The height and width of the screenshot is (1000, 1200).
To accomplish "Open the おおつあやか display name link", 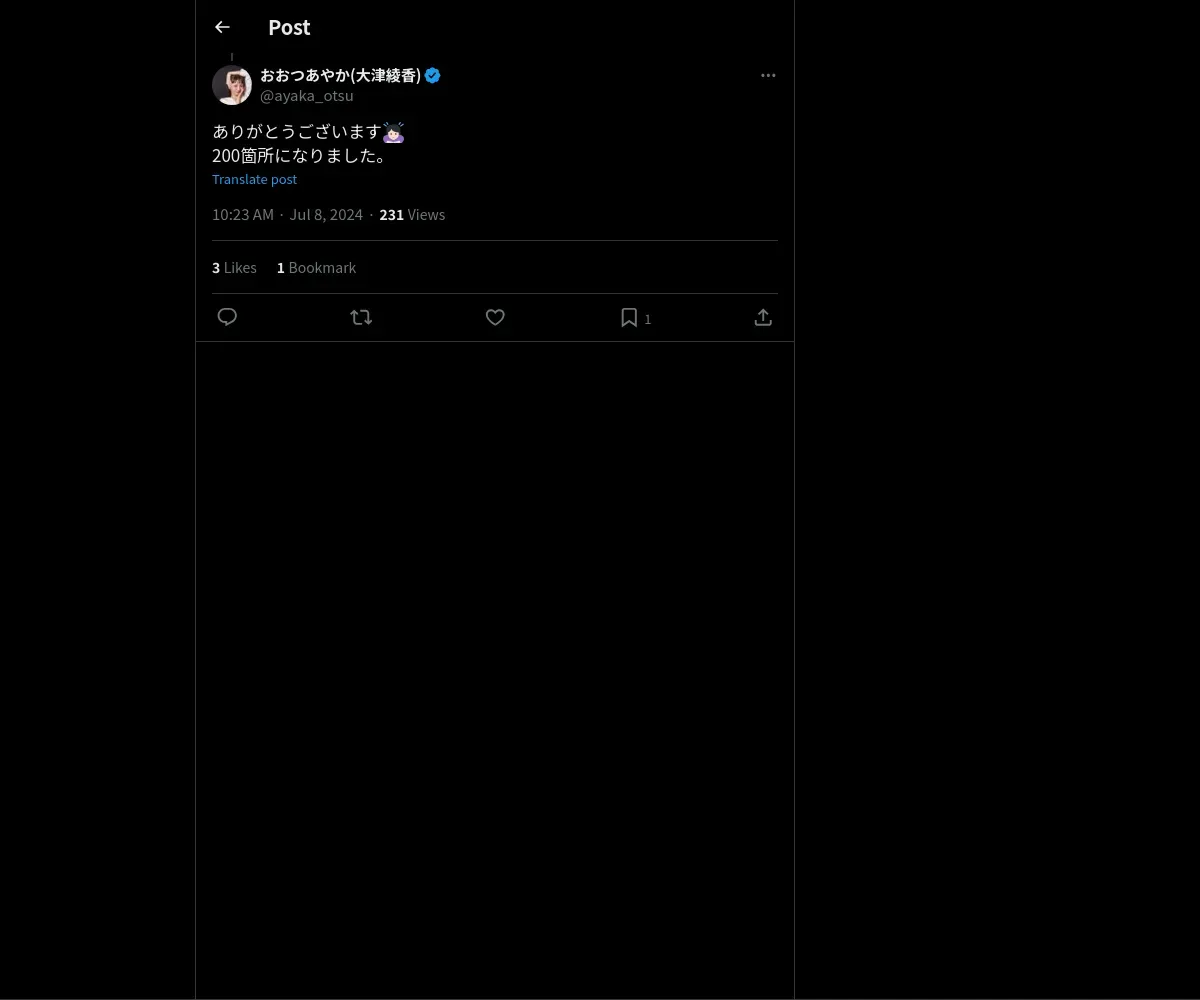I will (340, 75).
